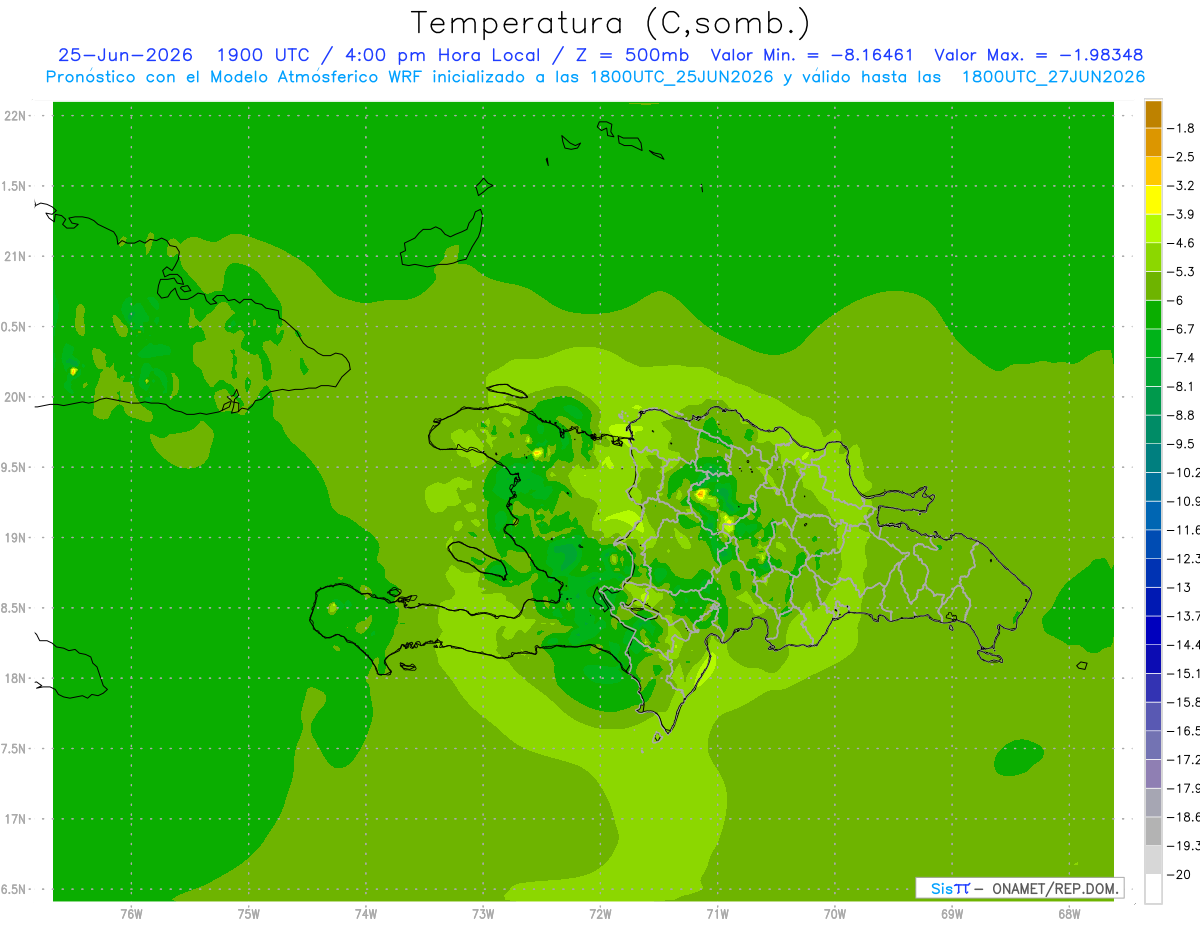Viewport: 1200px width, 927px height.
Task: Click the dark orange band at the top of the color bar
Action: (x=1153, y=114)
